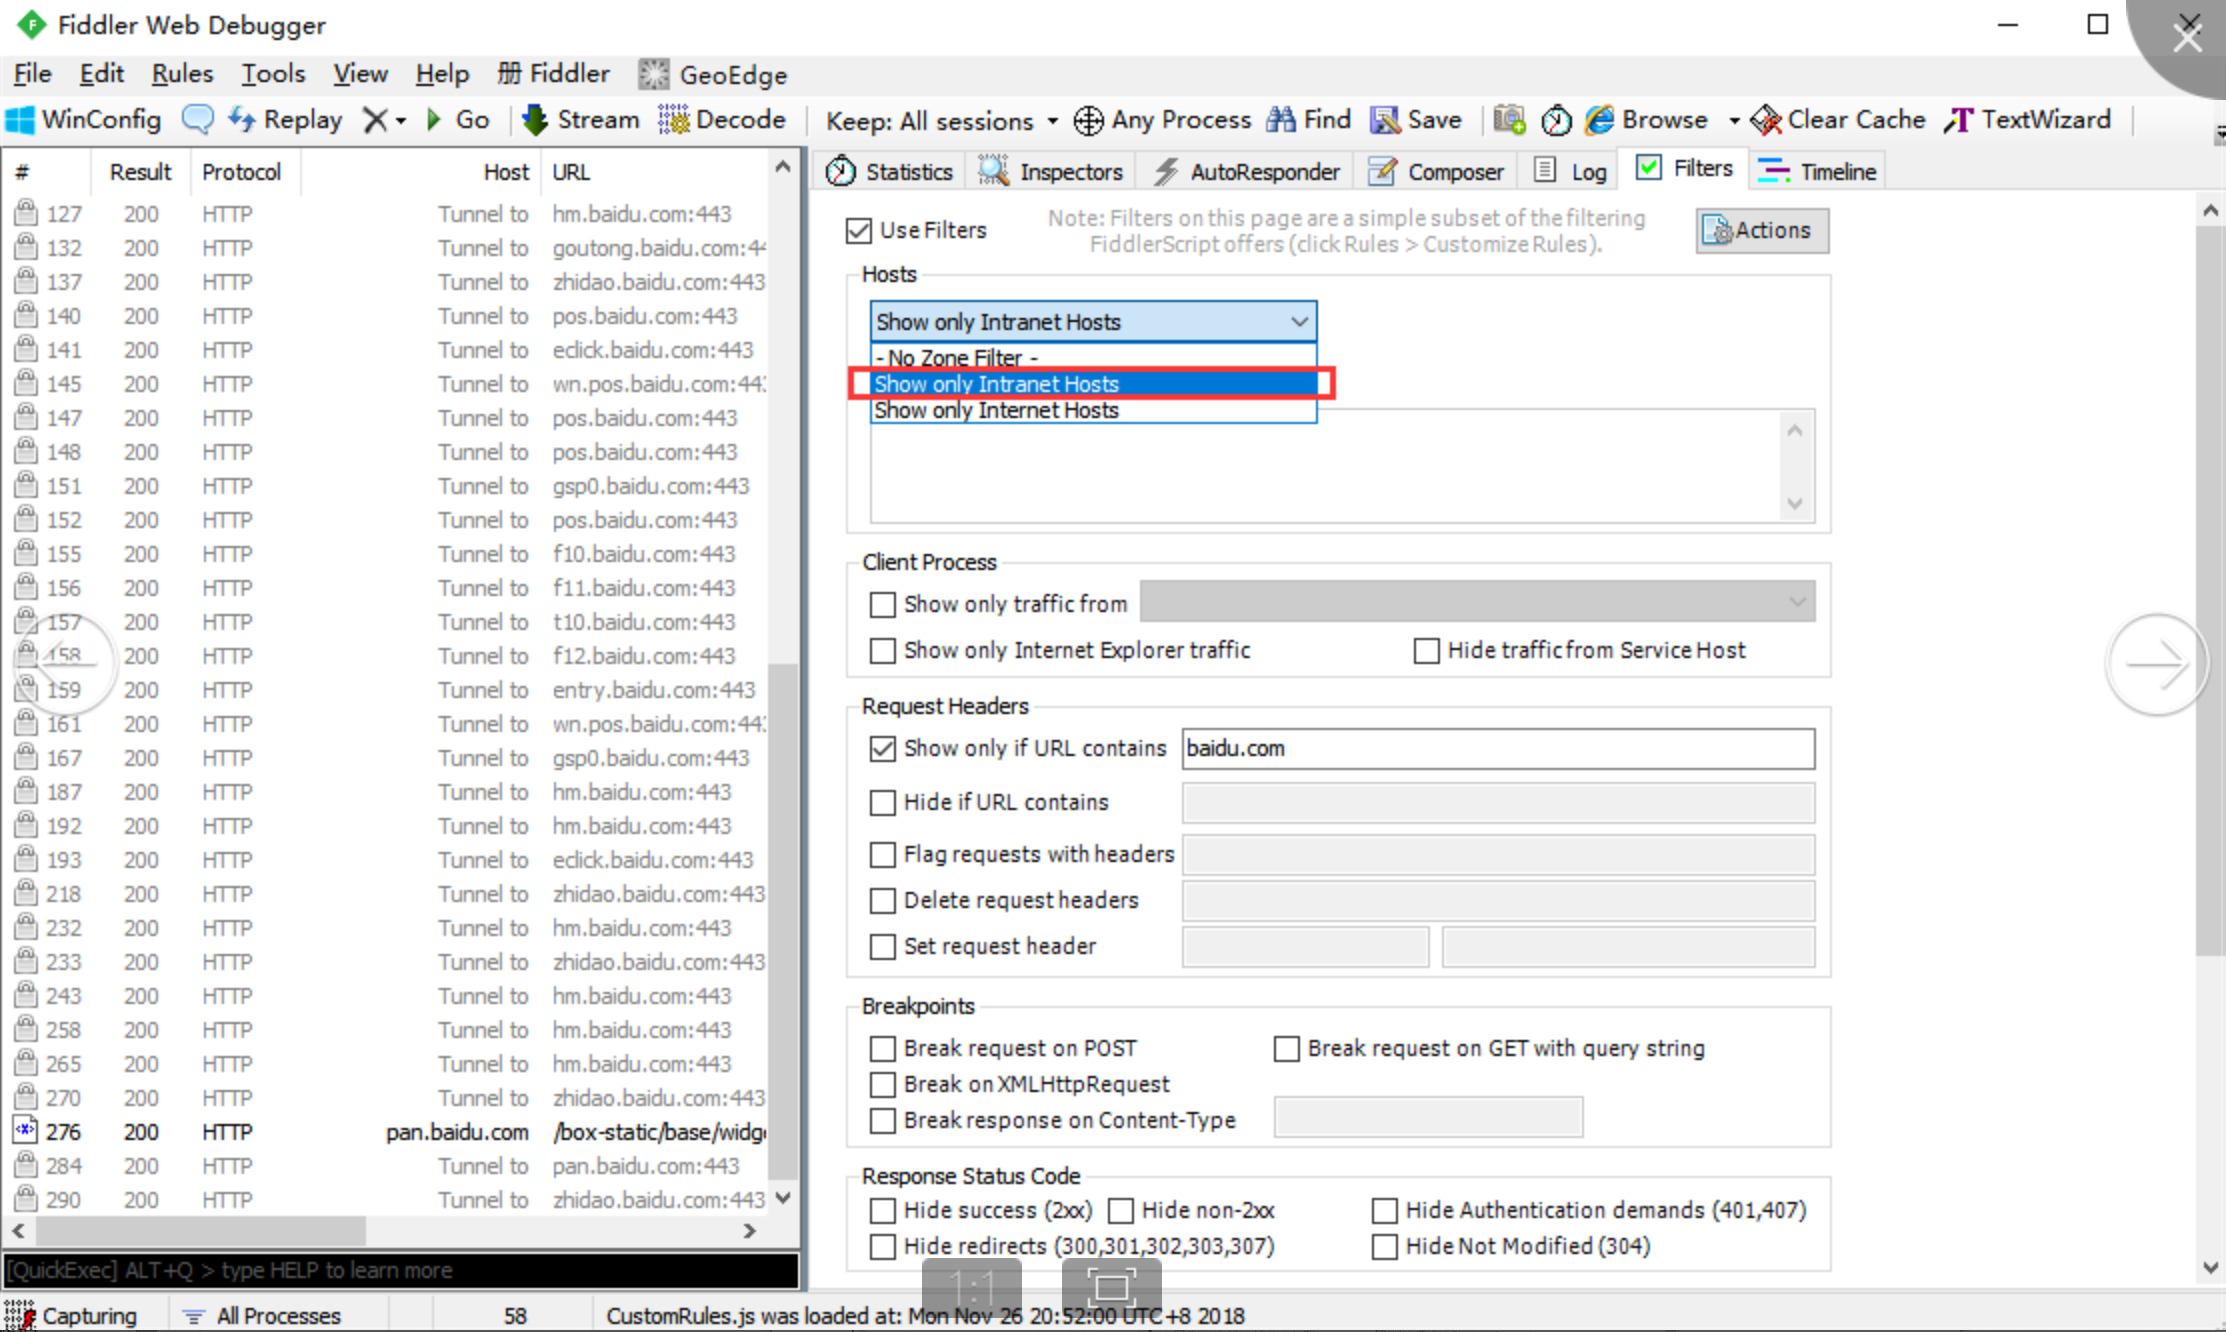Click the 1:1 zoom overlay button
This screenshot has height=1332, width=2226.
pos(971,1286)
